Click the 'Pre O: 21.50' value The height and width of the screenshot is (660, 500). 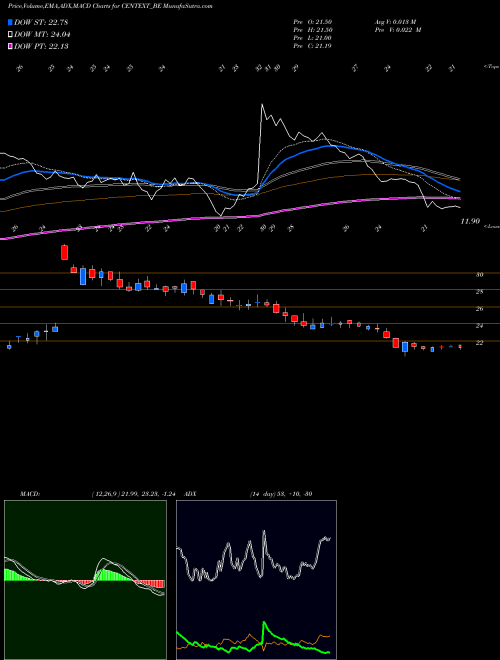coord(313,22)
